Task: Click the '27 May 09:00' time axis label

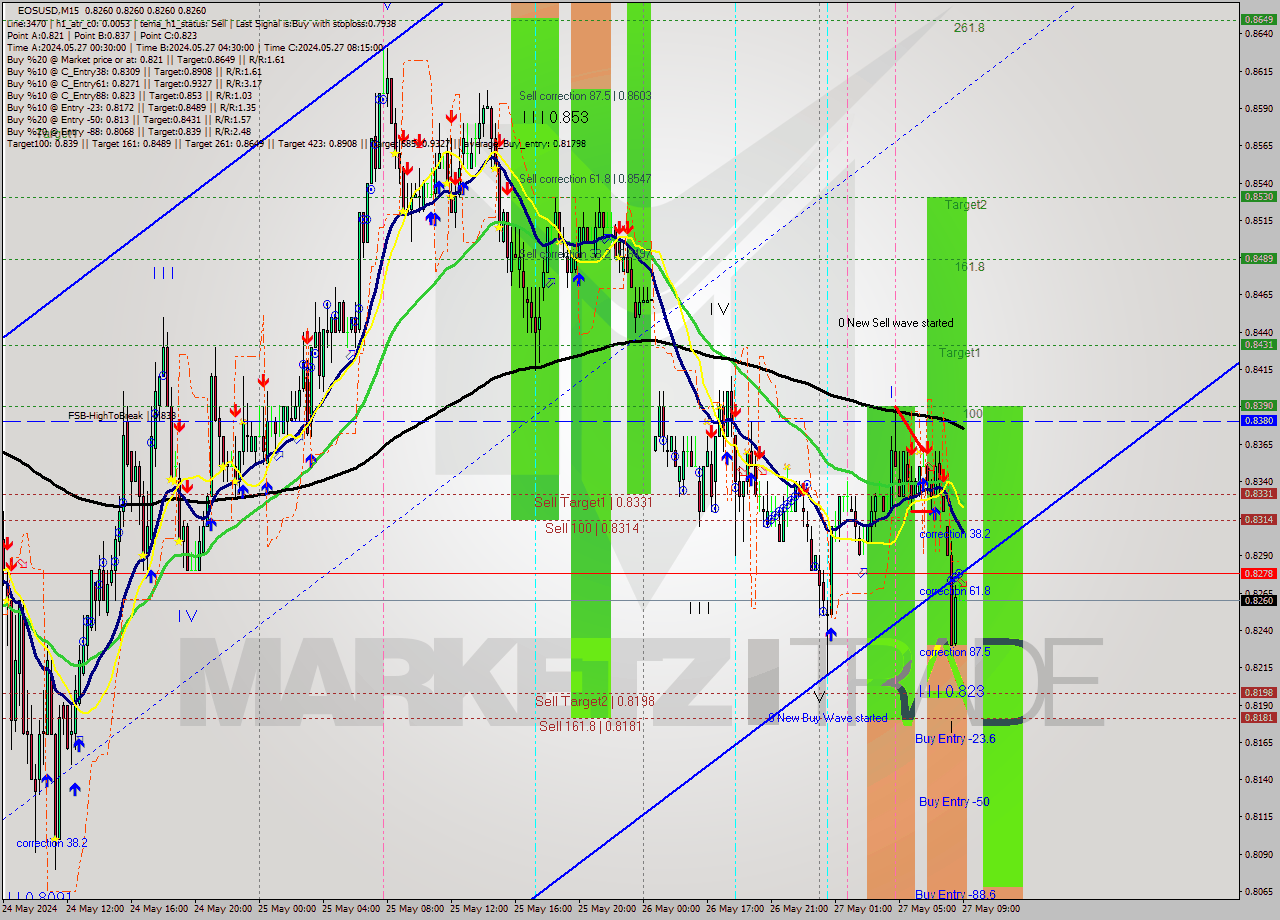Action: point(992,909)
